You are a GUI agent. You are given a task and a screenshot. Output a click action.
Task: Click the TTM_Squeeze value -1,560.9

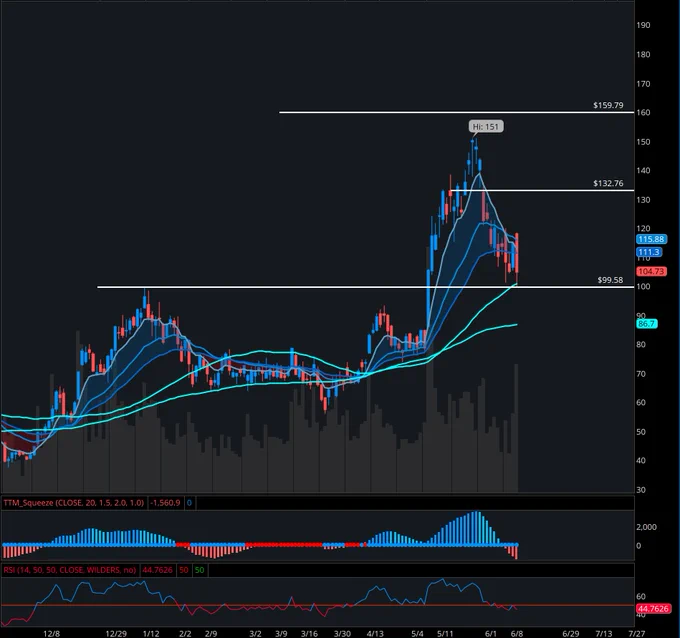(x=165, y=503)
